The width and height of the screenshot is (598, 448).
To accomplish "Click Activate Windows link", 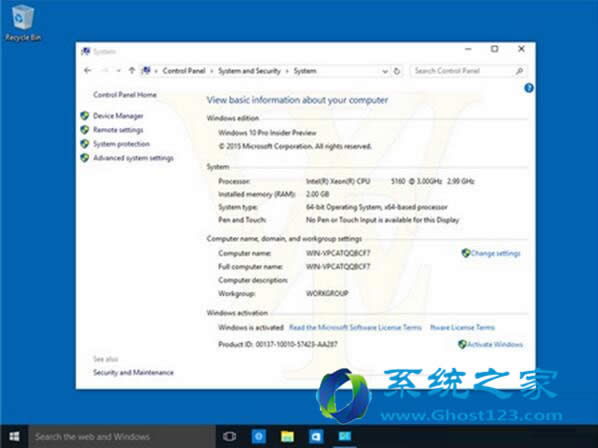I will coord(495,344).
